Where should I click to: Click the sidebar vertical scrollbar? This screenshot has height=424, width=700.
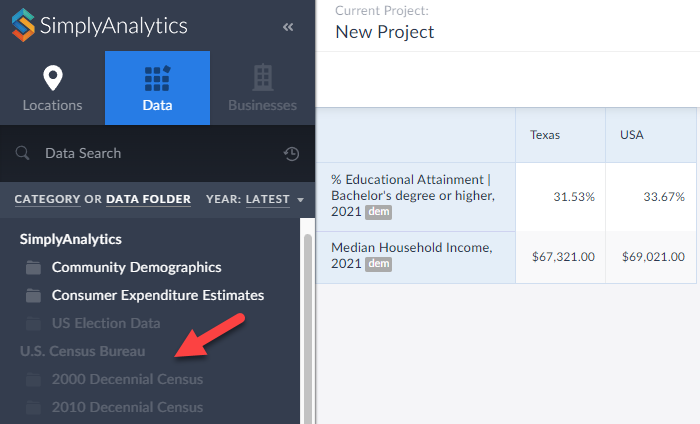307,330
